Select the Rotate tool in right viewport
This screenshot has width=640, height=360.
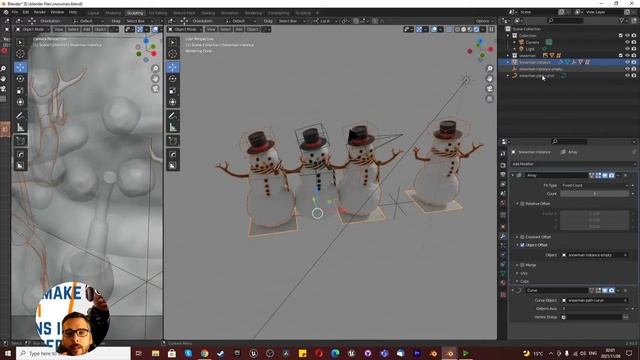pyautogui.click(x=173, y=79)
